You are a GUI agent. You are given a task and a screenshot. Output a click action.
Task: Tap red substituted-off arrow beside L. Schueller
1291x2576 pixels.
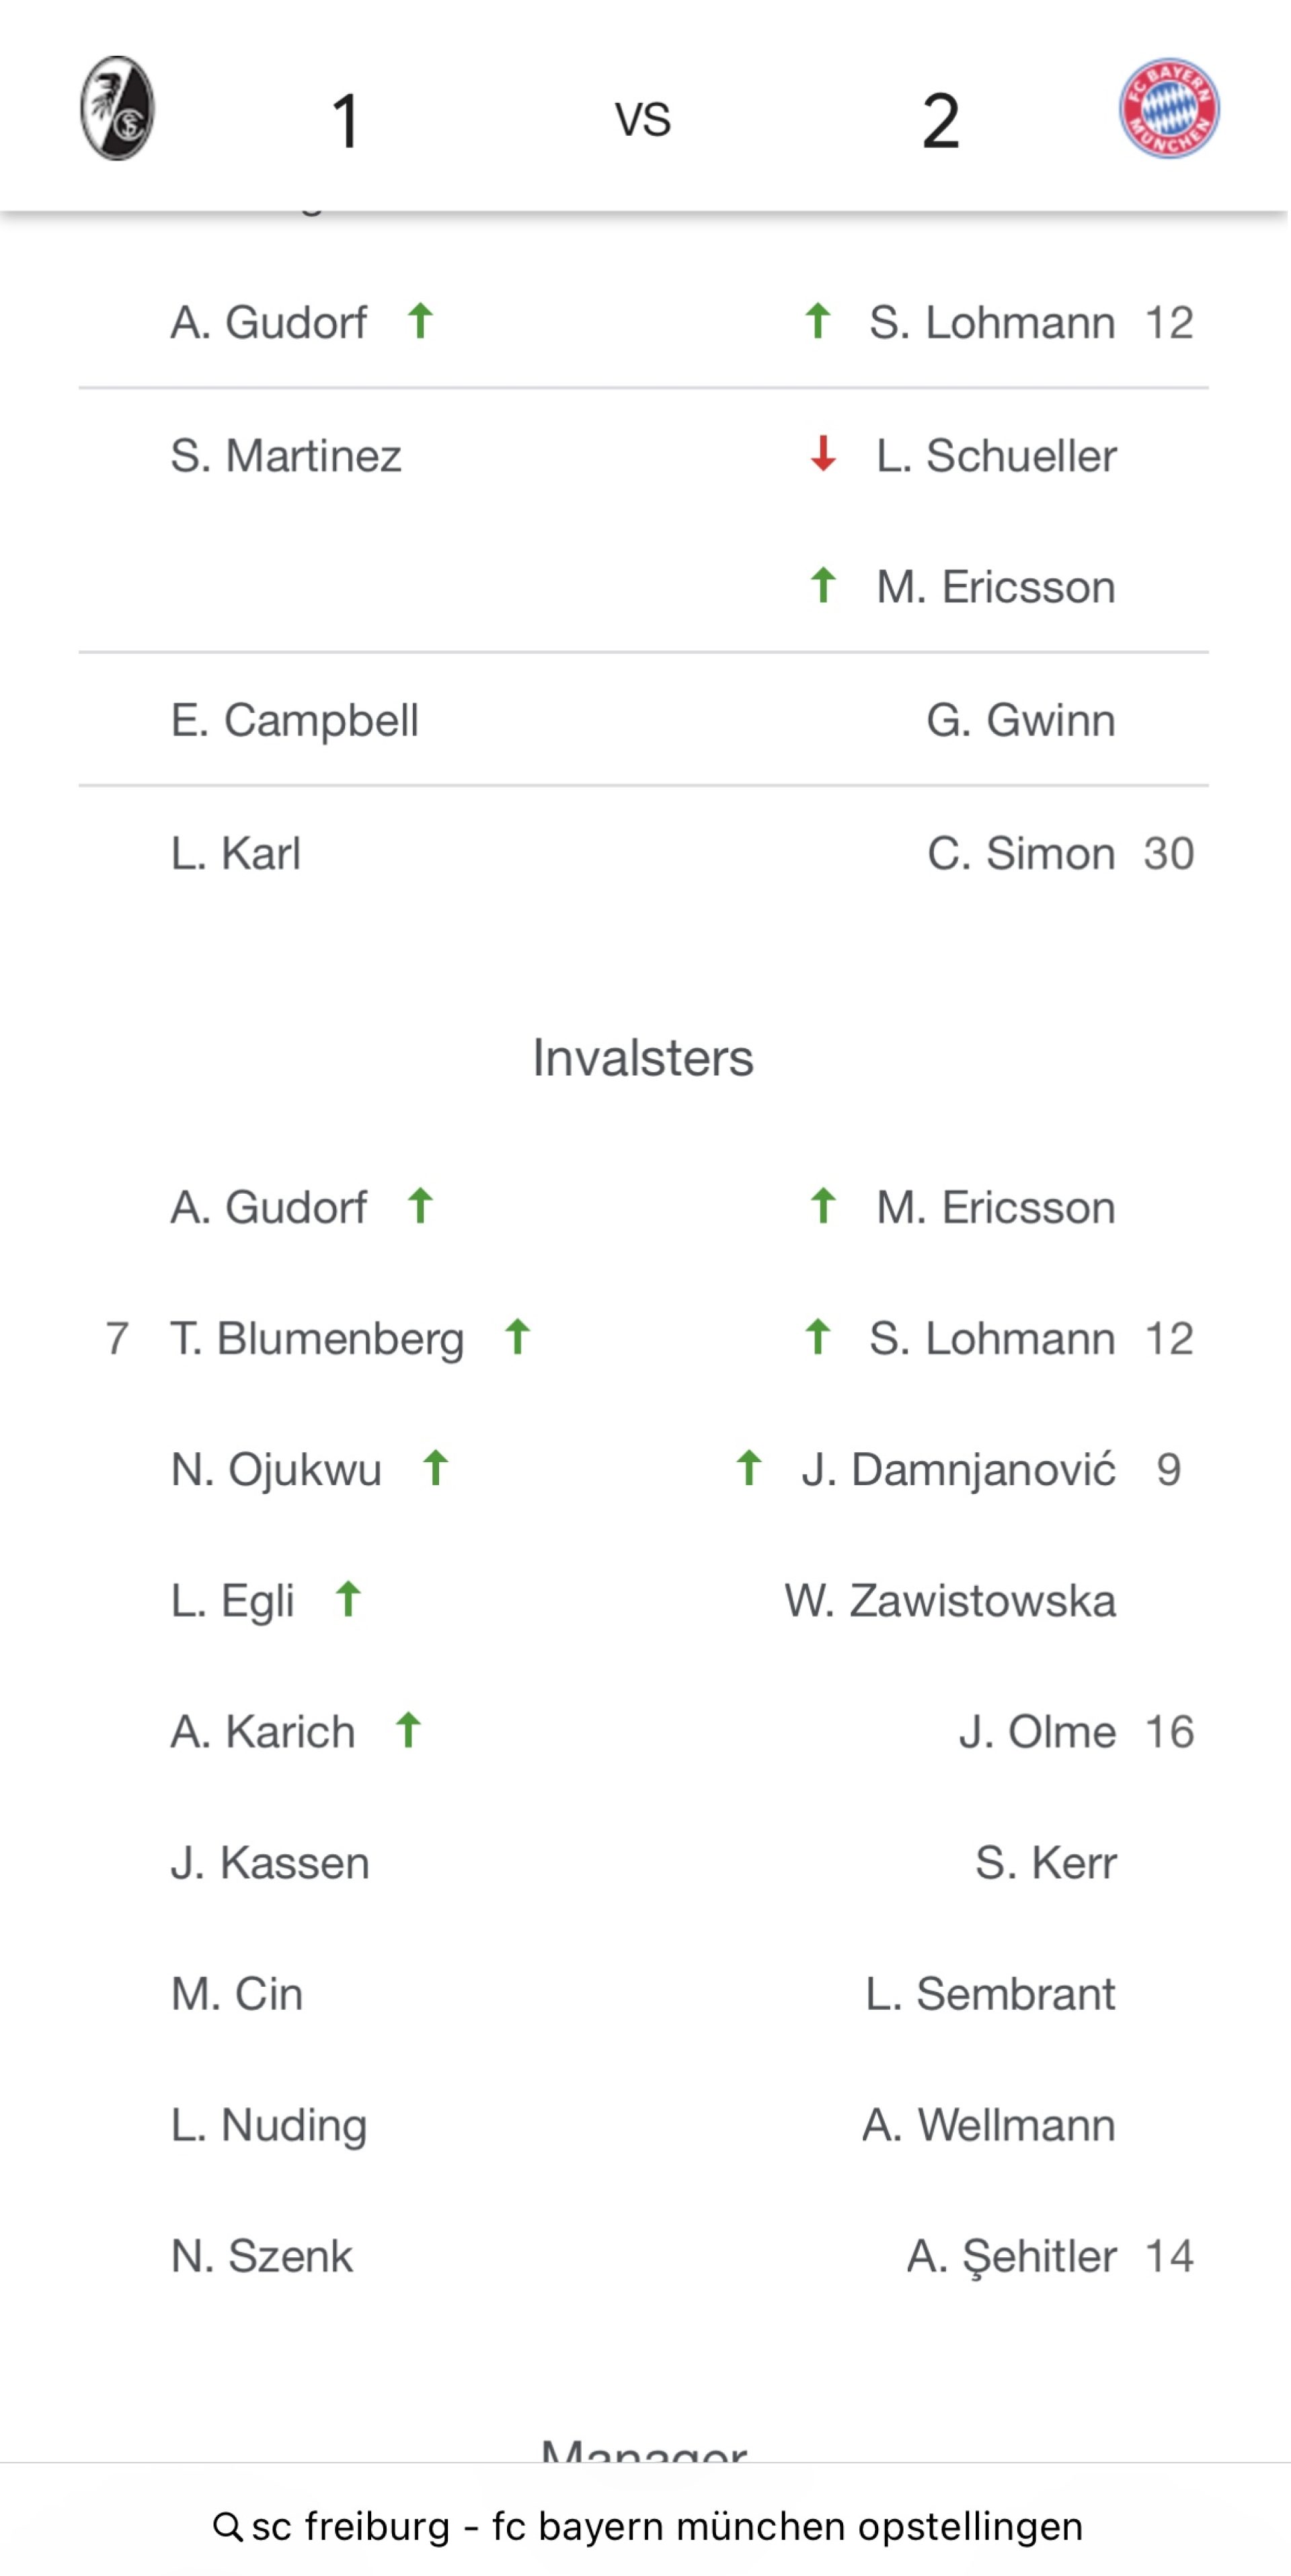[x=823, y=454]
